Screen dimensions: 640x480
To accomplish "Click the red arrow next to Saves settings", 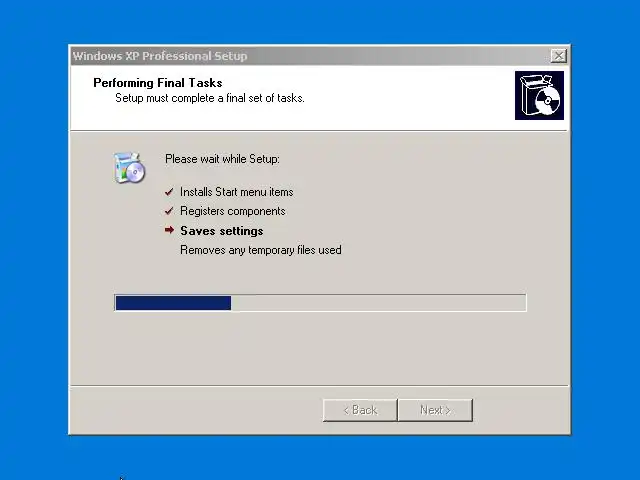I will point(169,230).
